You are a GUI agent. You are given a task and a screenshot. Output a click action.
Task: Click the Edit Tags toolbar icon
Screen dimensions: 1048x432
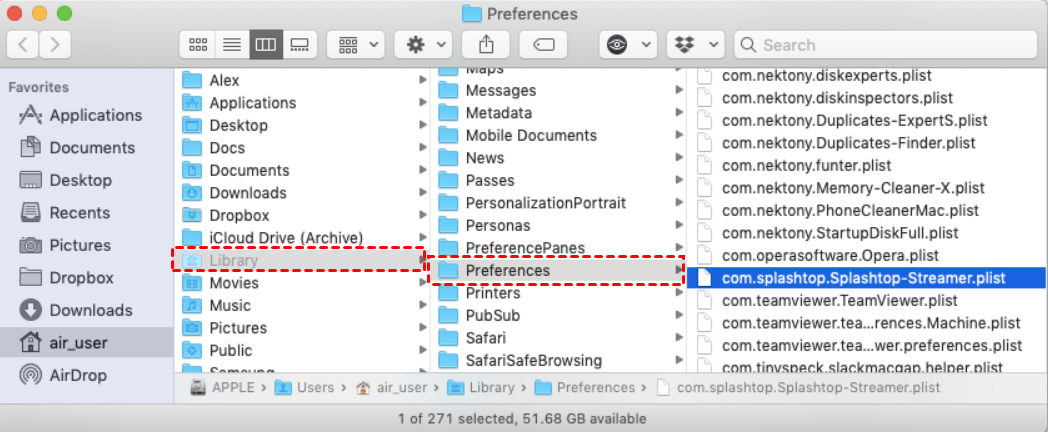[x=544, y=45]
